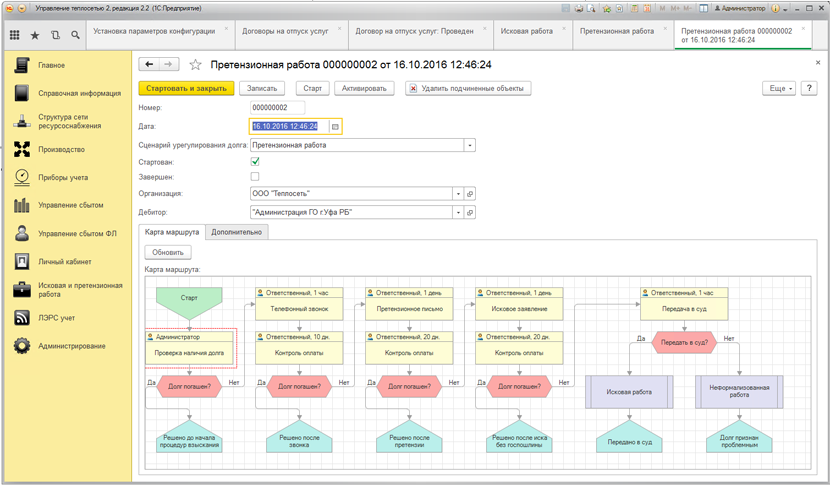
Task: Open calendar picker in the Дата field
Action: pyautogui.click(x=335, y=127)
